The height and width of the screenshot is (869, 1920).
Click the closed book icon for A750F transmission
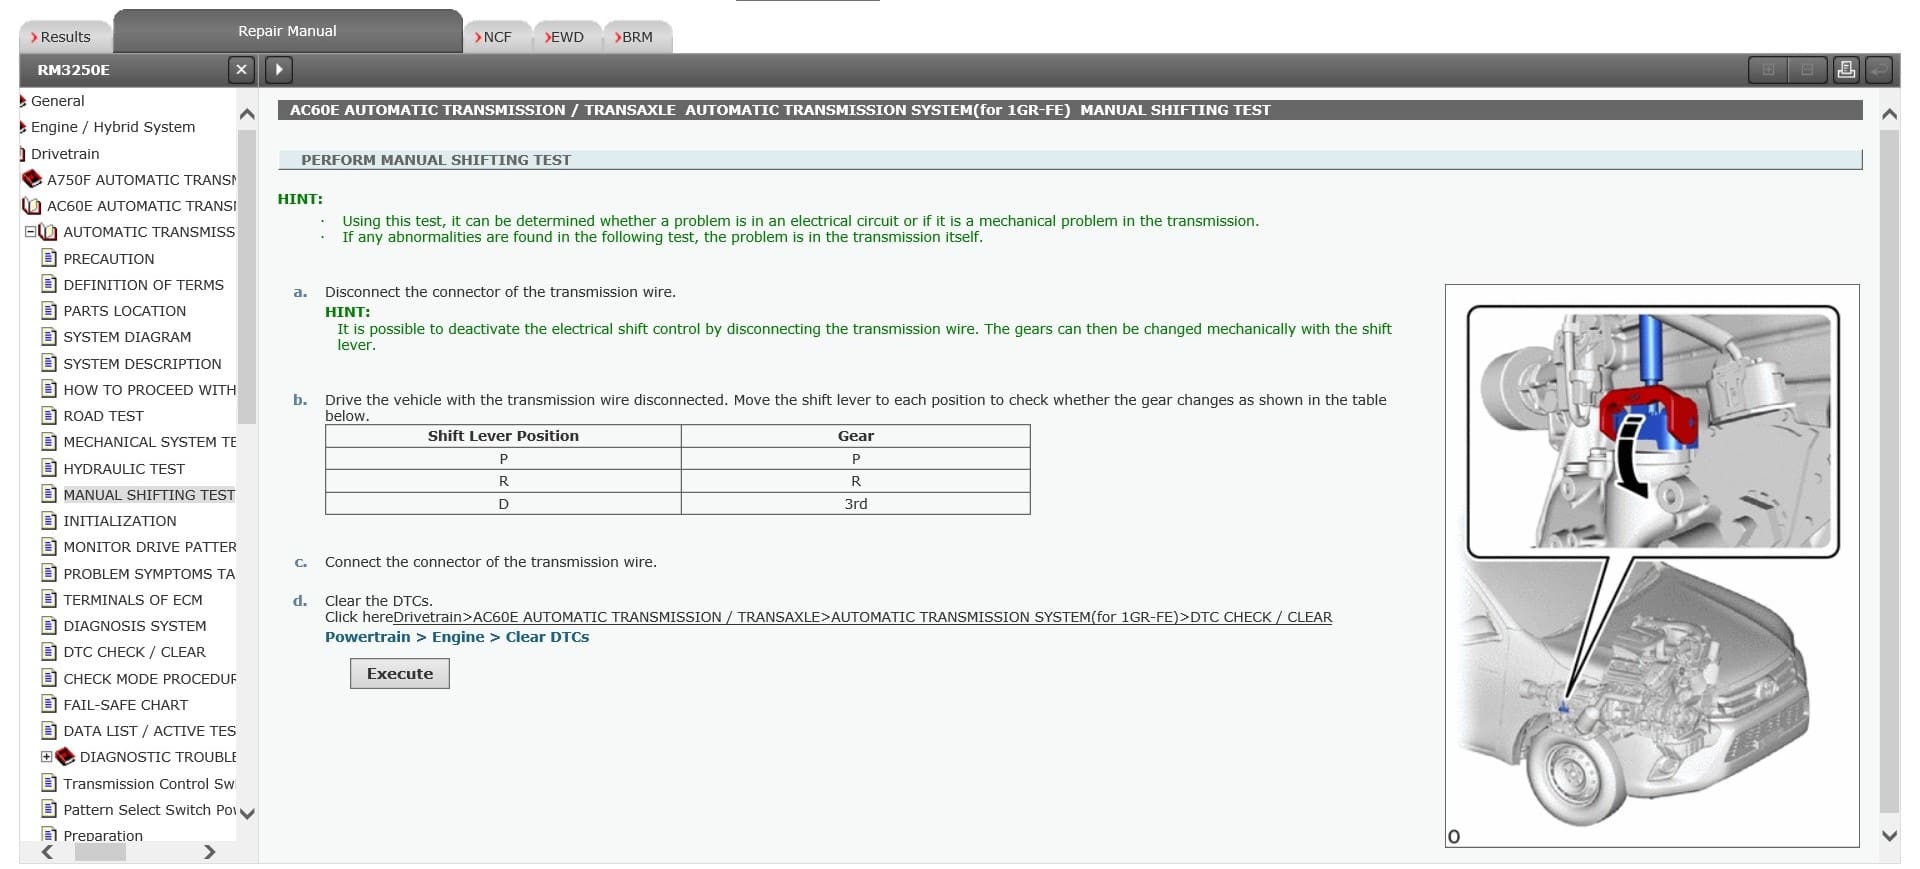pyautogui.click(x=32, y=179)
